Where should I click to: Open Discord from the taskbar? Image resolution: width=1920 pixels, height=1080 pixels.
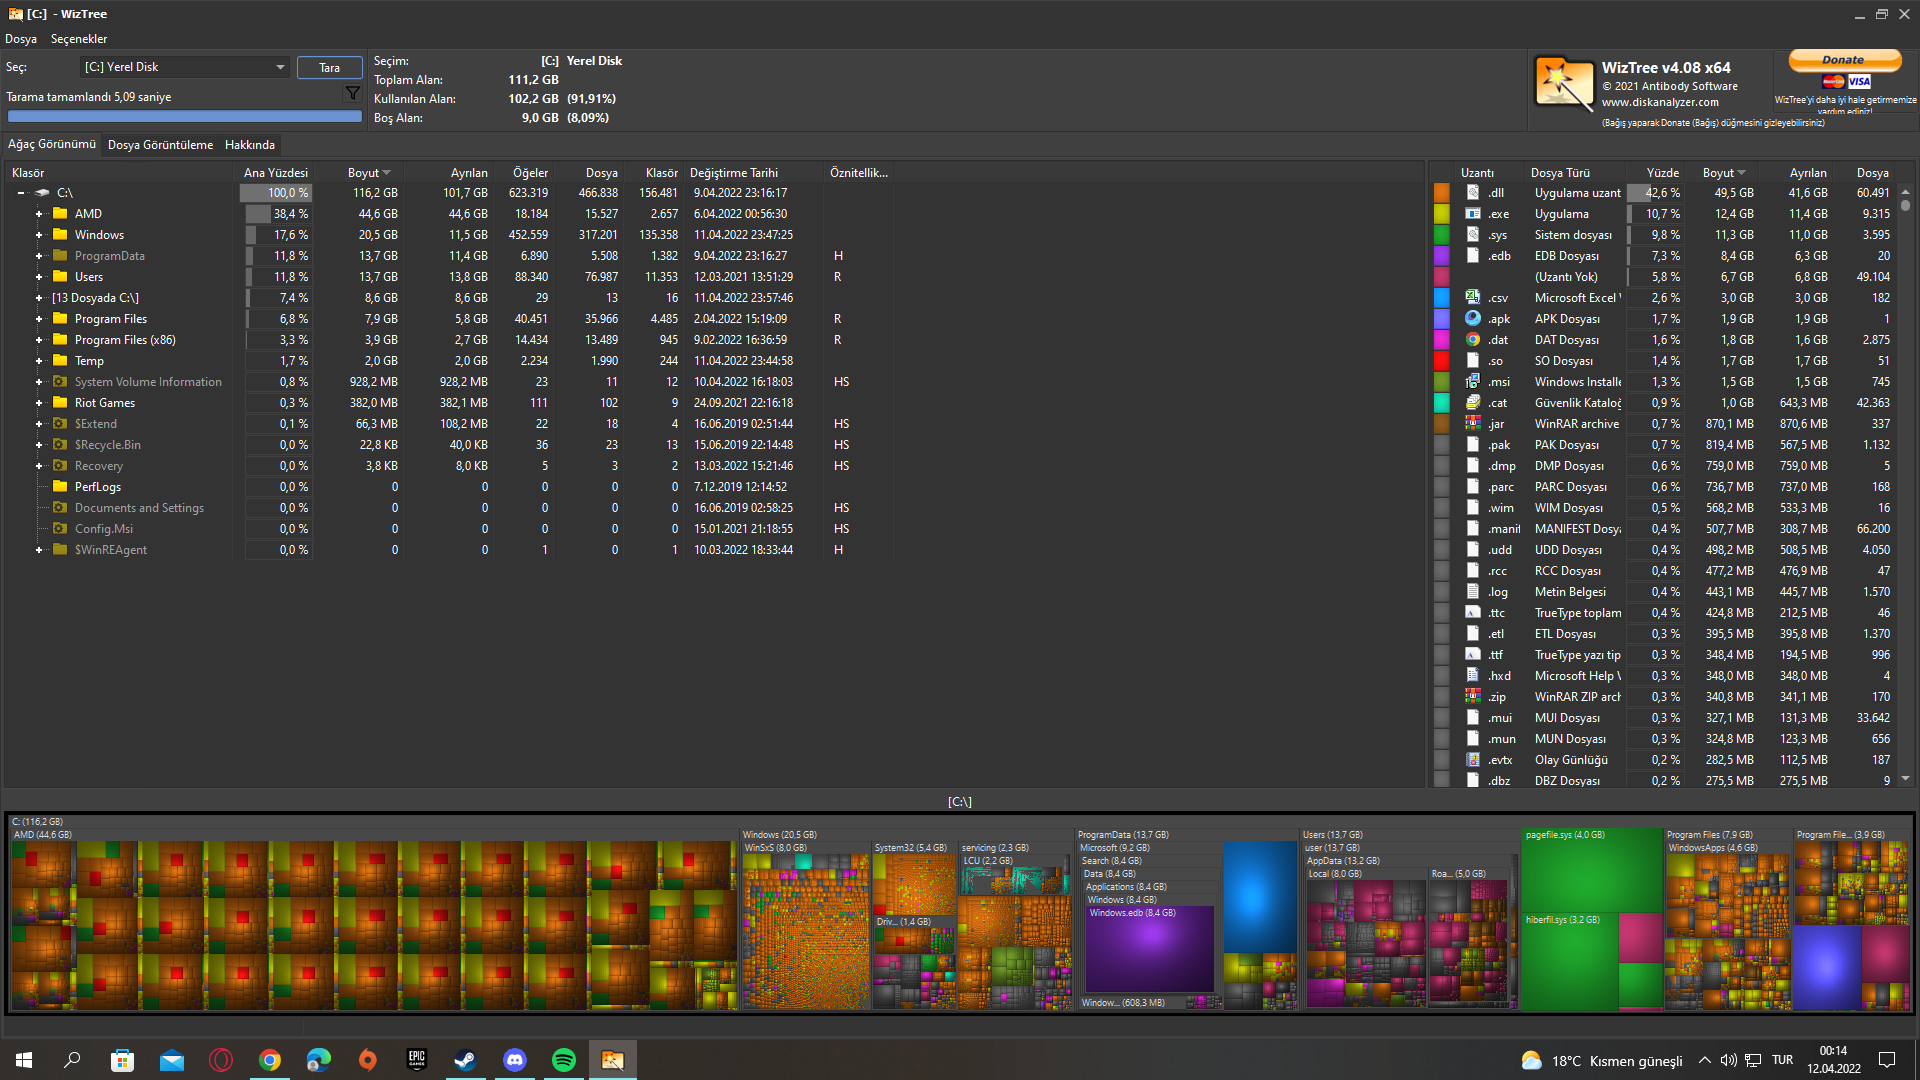click(x=515, y=1060)
